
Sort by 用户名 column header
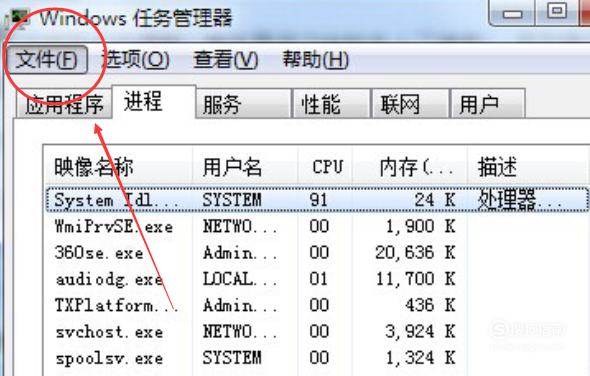(x=245, y=167)
